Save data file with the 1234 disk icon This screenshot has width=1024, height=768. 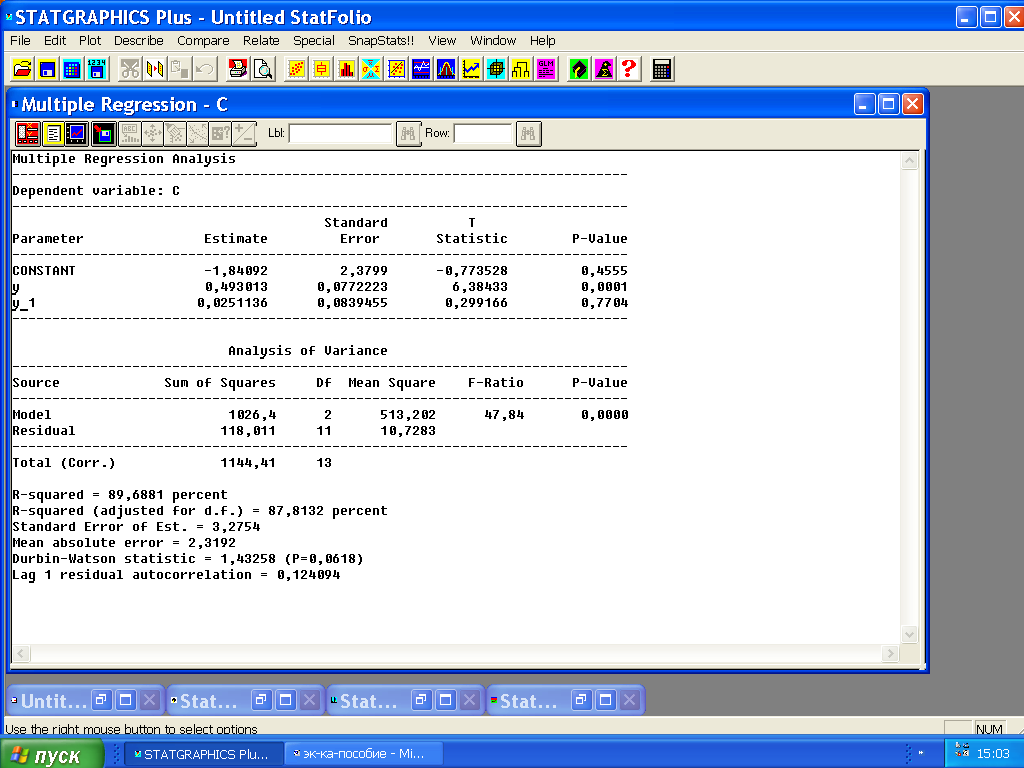pyautogui.click(x=97, y=69)
